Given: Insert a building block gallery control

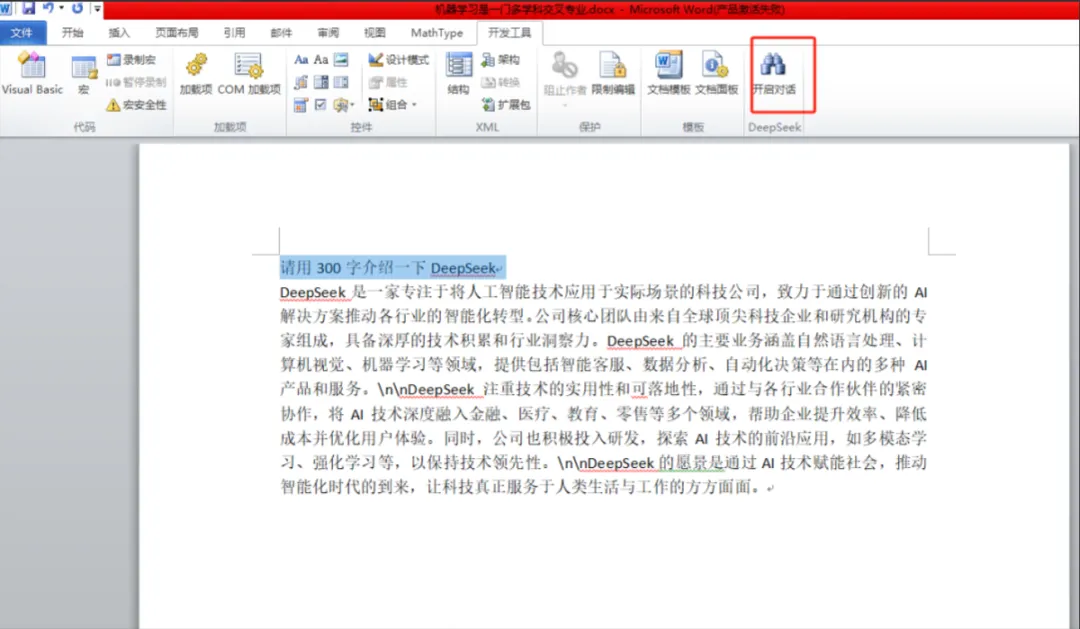Looking at the screenshot, I should point(301,83).
